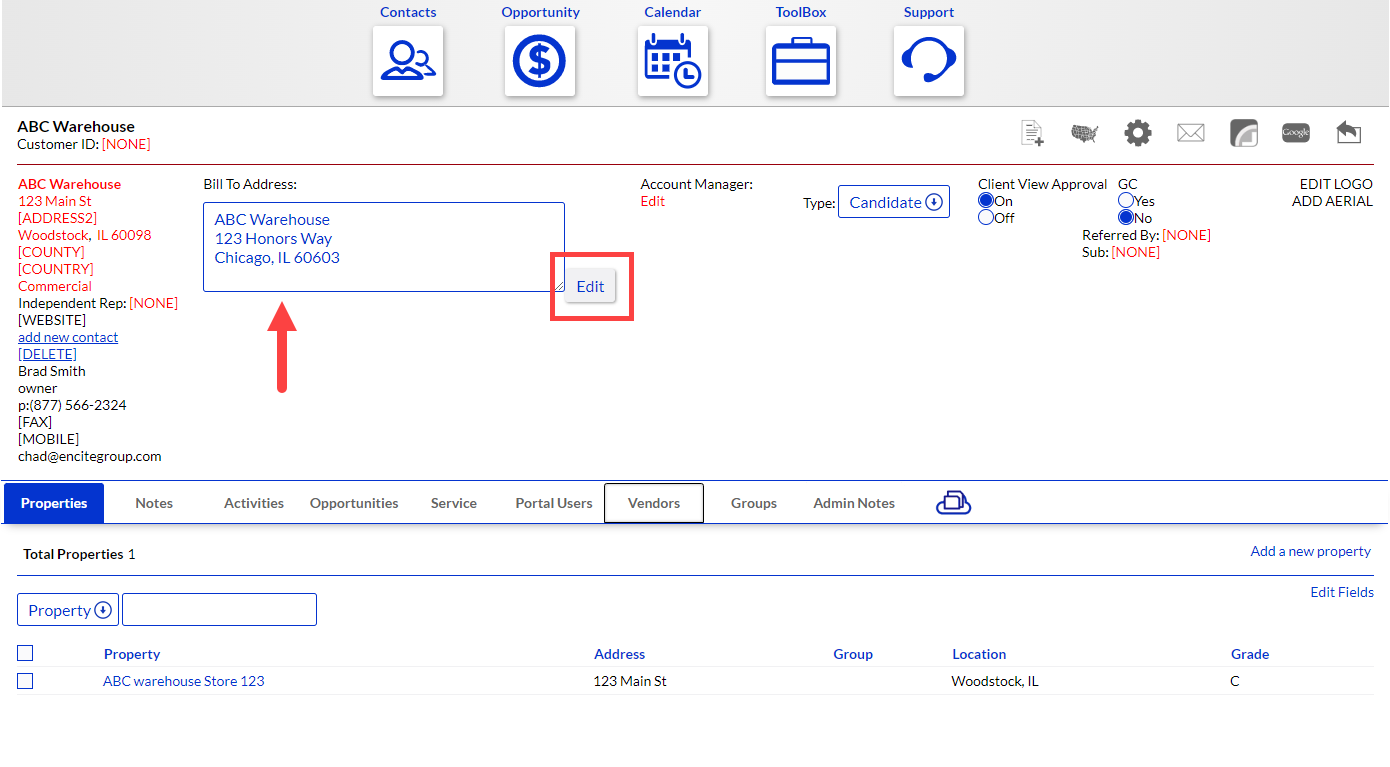Open the Contacts people icon

click(x=408, y=61)
